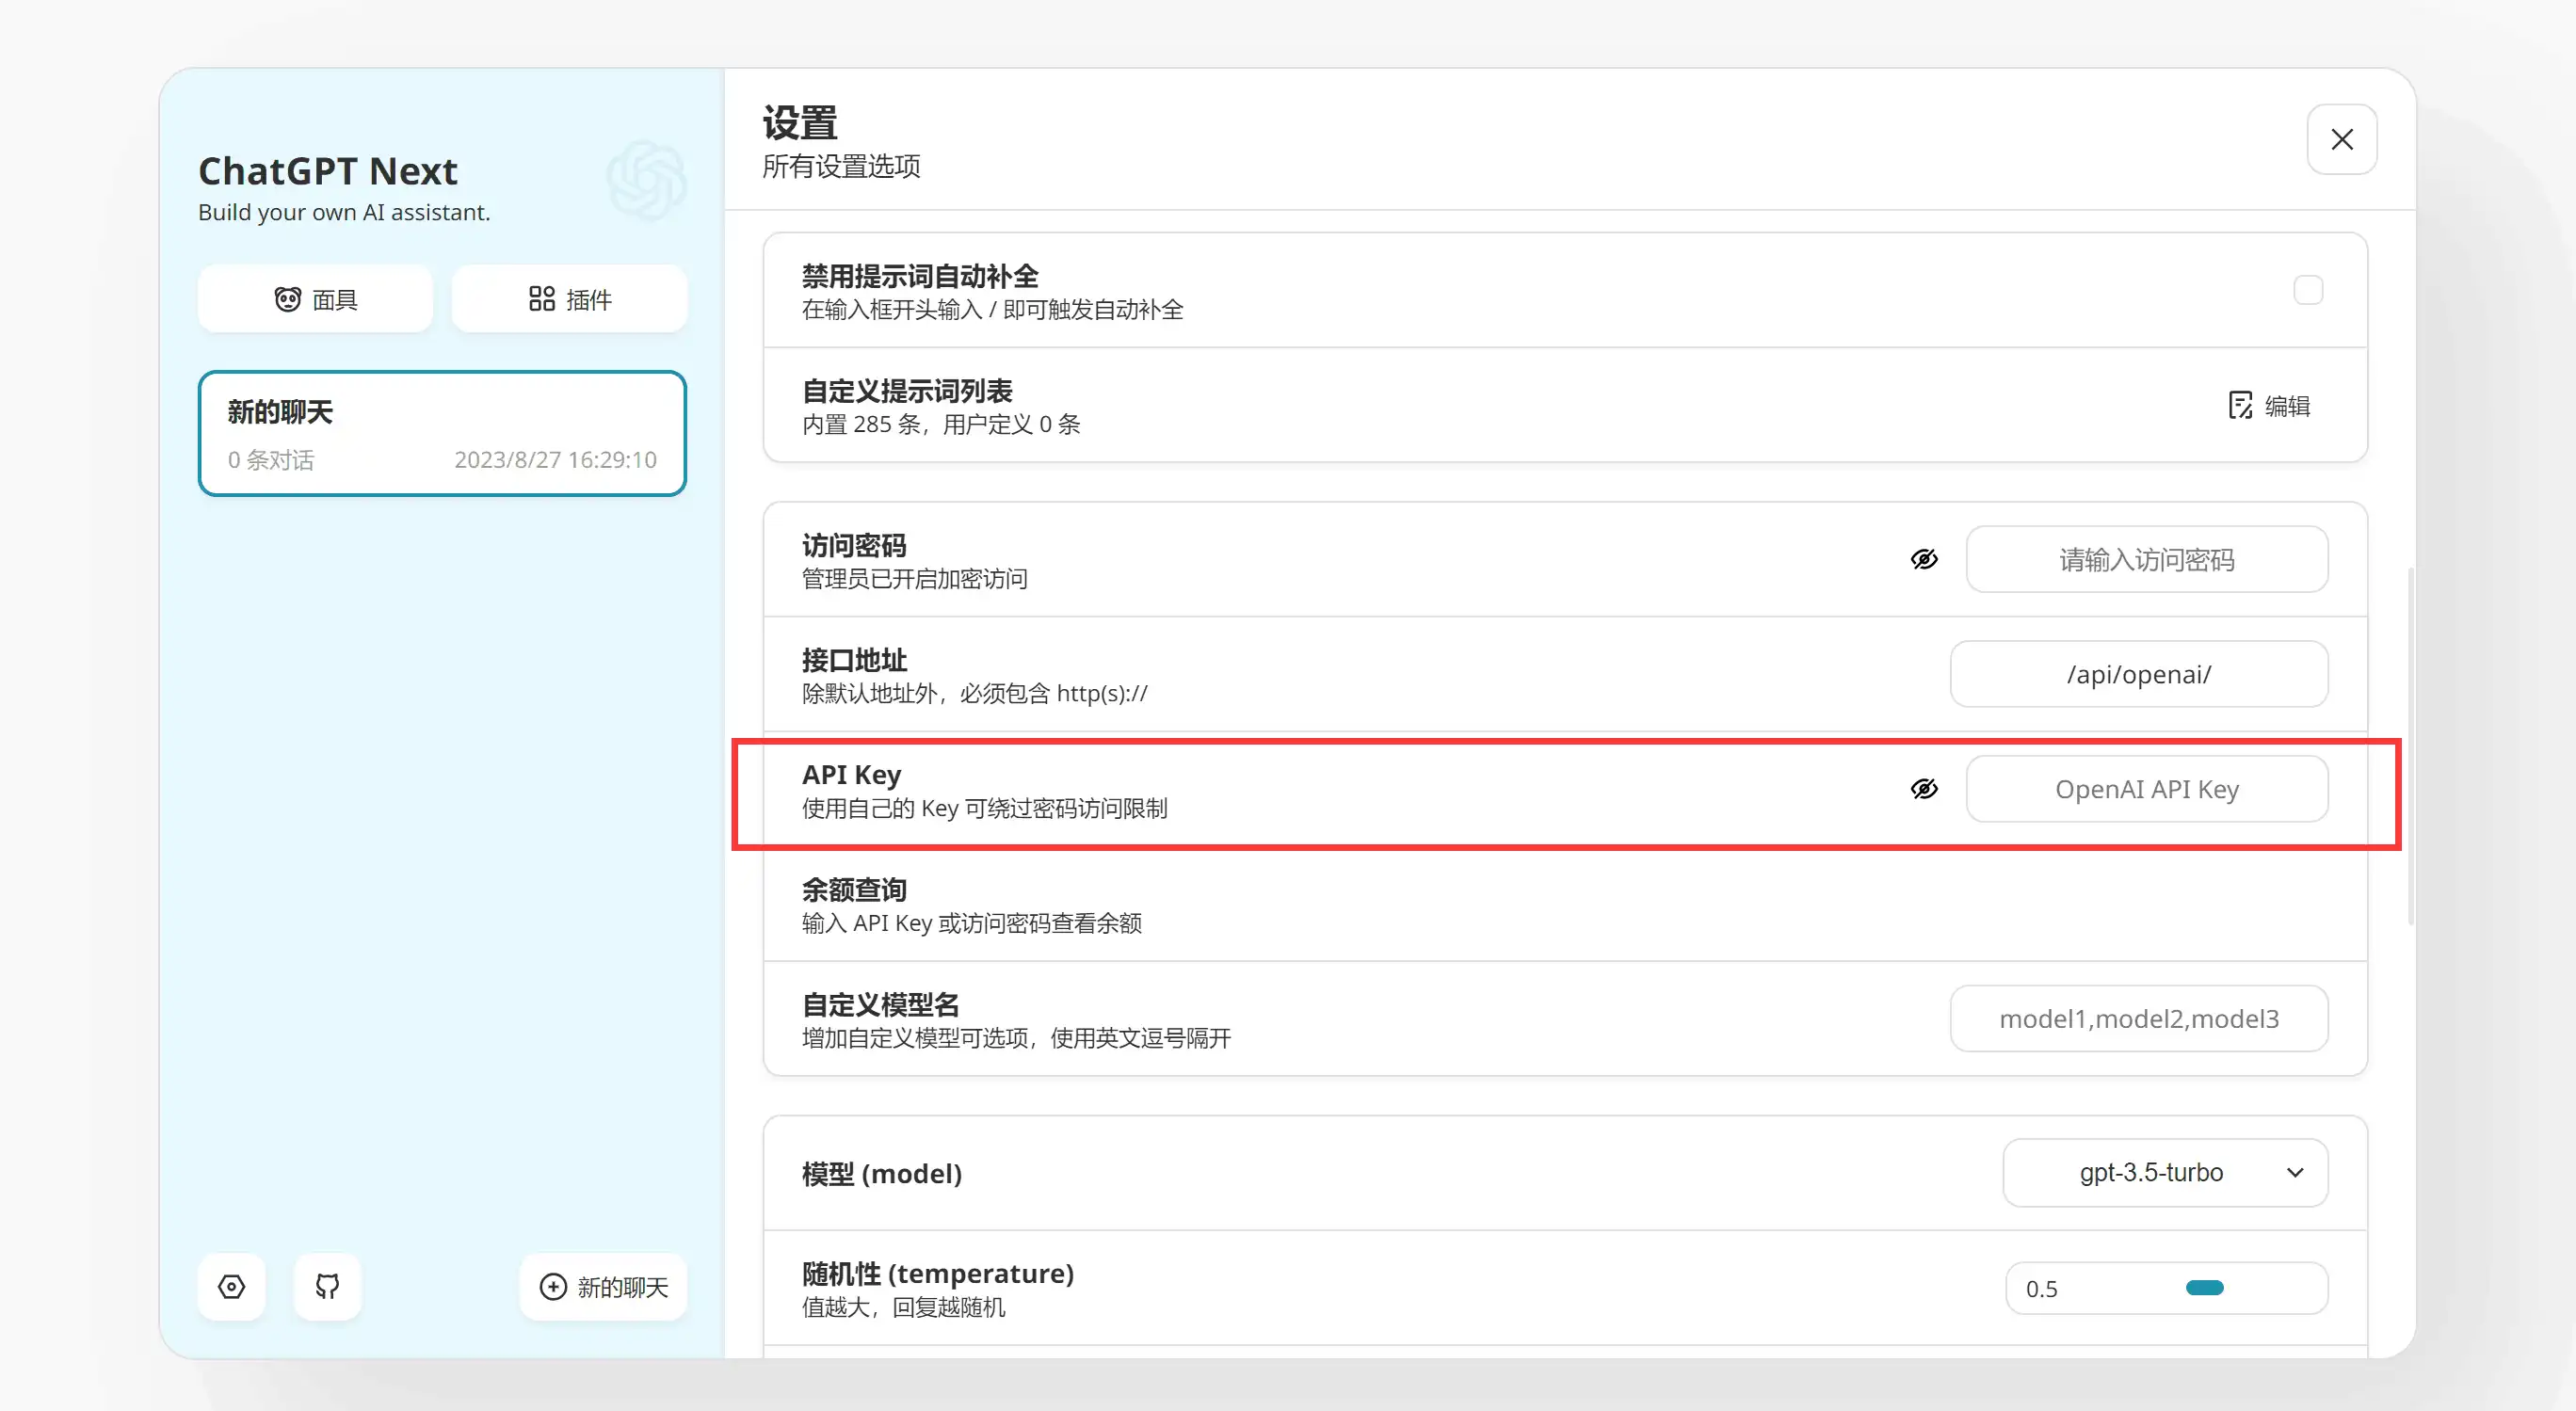Viewport: 2576px width, 1411px height.
Task: Close the settings panel
Action: [x=2342, y=140]
